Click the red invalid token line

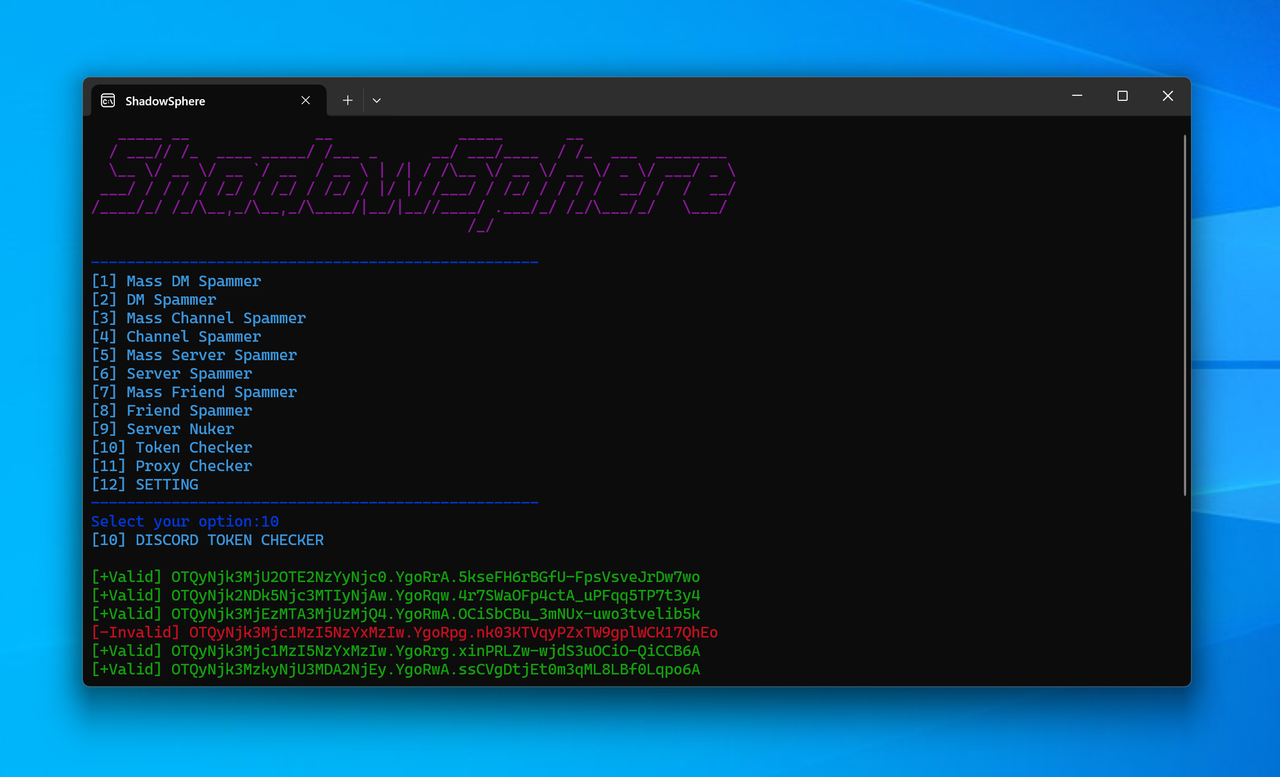tap(405, 633)
